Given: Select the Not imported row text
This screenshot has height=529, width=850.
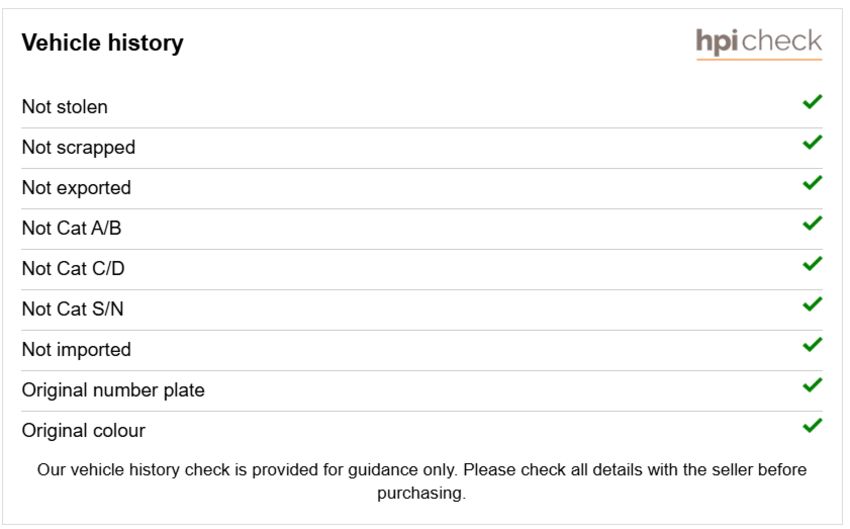Looking at the screenshot, I should pyautogui.click(x=76, y=350).
